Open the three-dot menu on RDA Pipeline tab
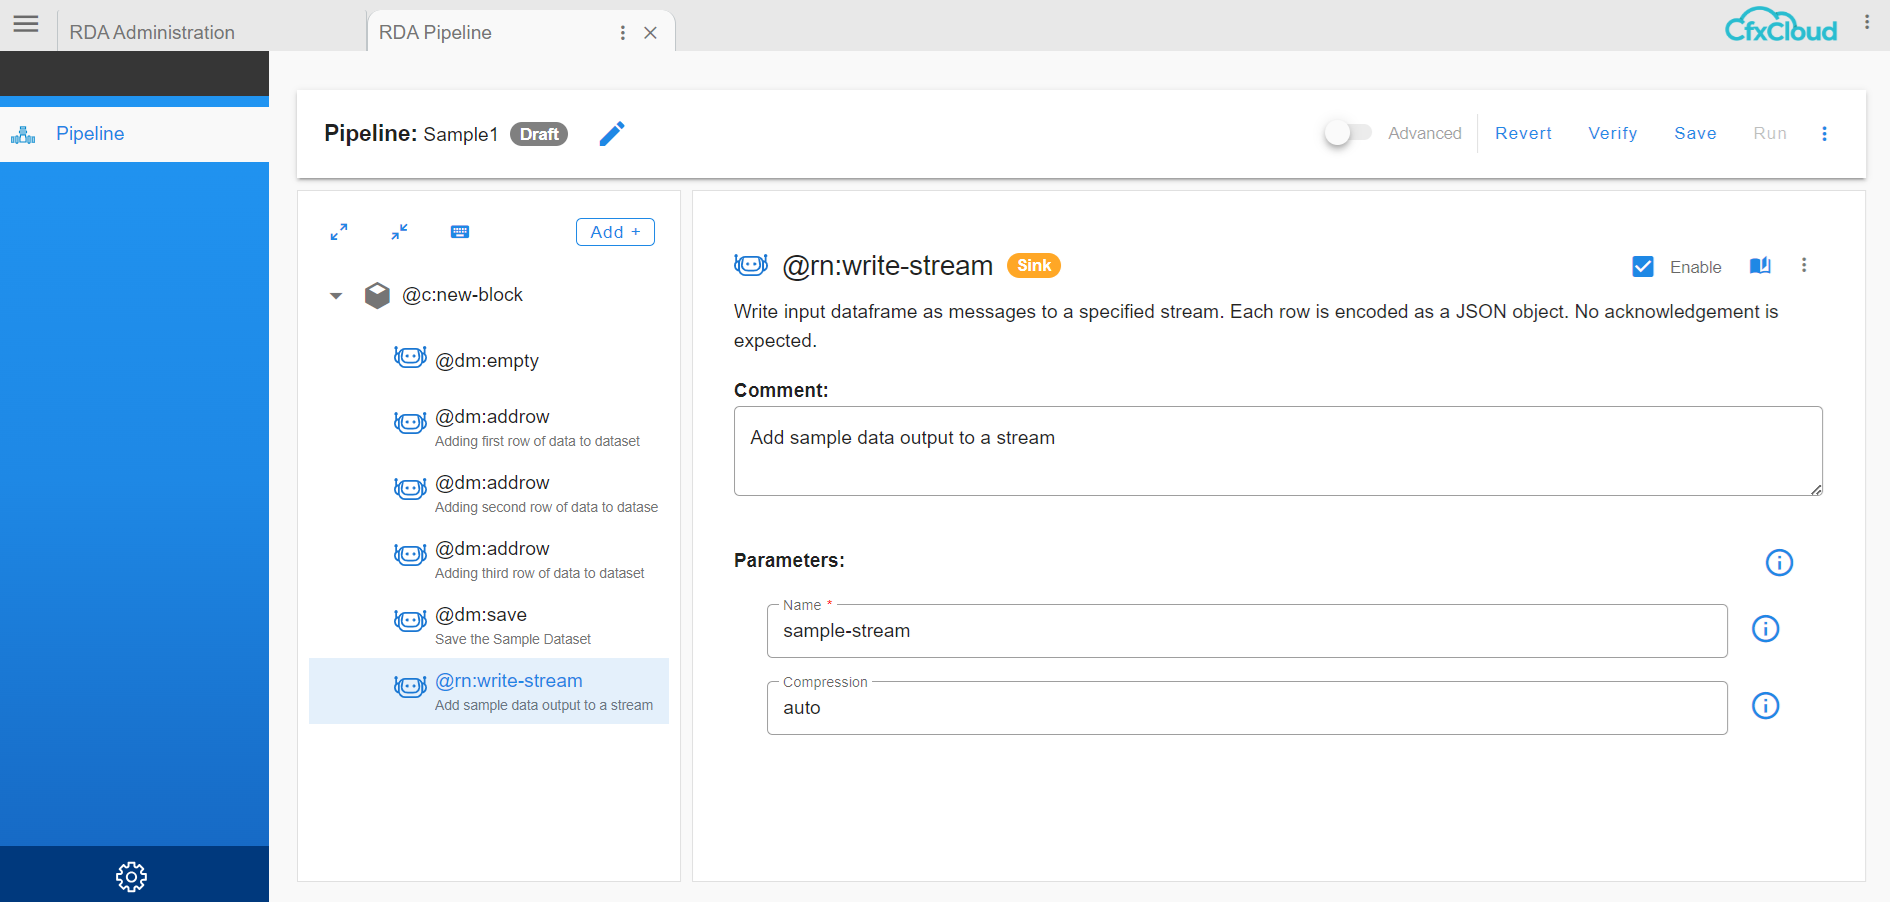This screenshot has width=1890, height=902. (x=622, y=32)
